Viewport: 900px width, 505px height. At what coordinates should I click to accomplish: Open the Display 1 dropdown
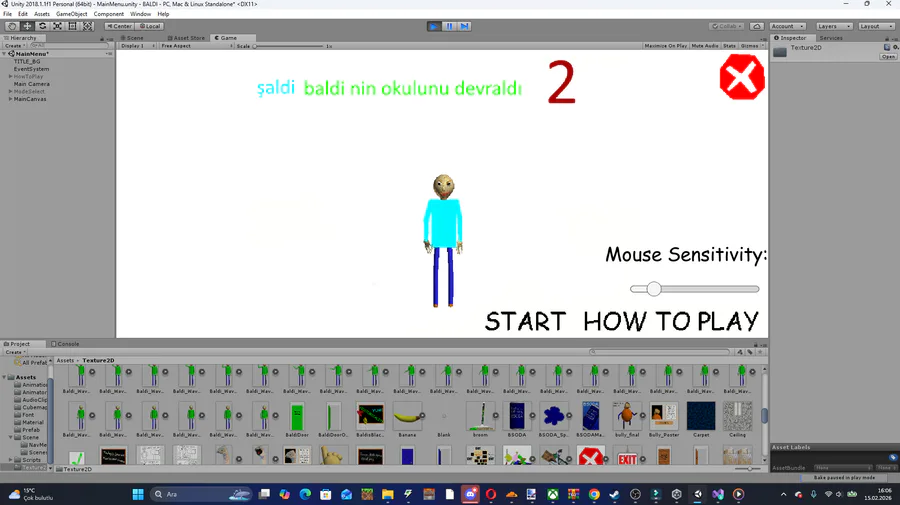[x=137, y=46]
